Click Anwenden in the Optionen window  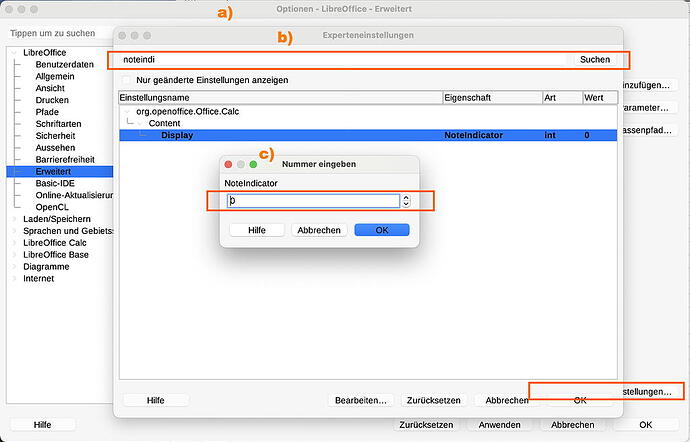499,425
